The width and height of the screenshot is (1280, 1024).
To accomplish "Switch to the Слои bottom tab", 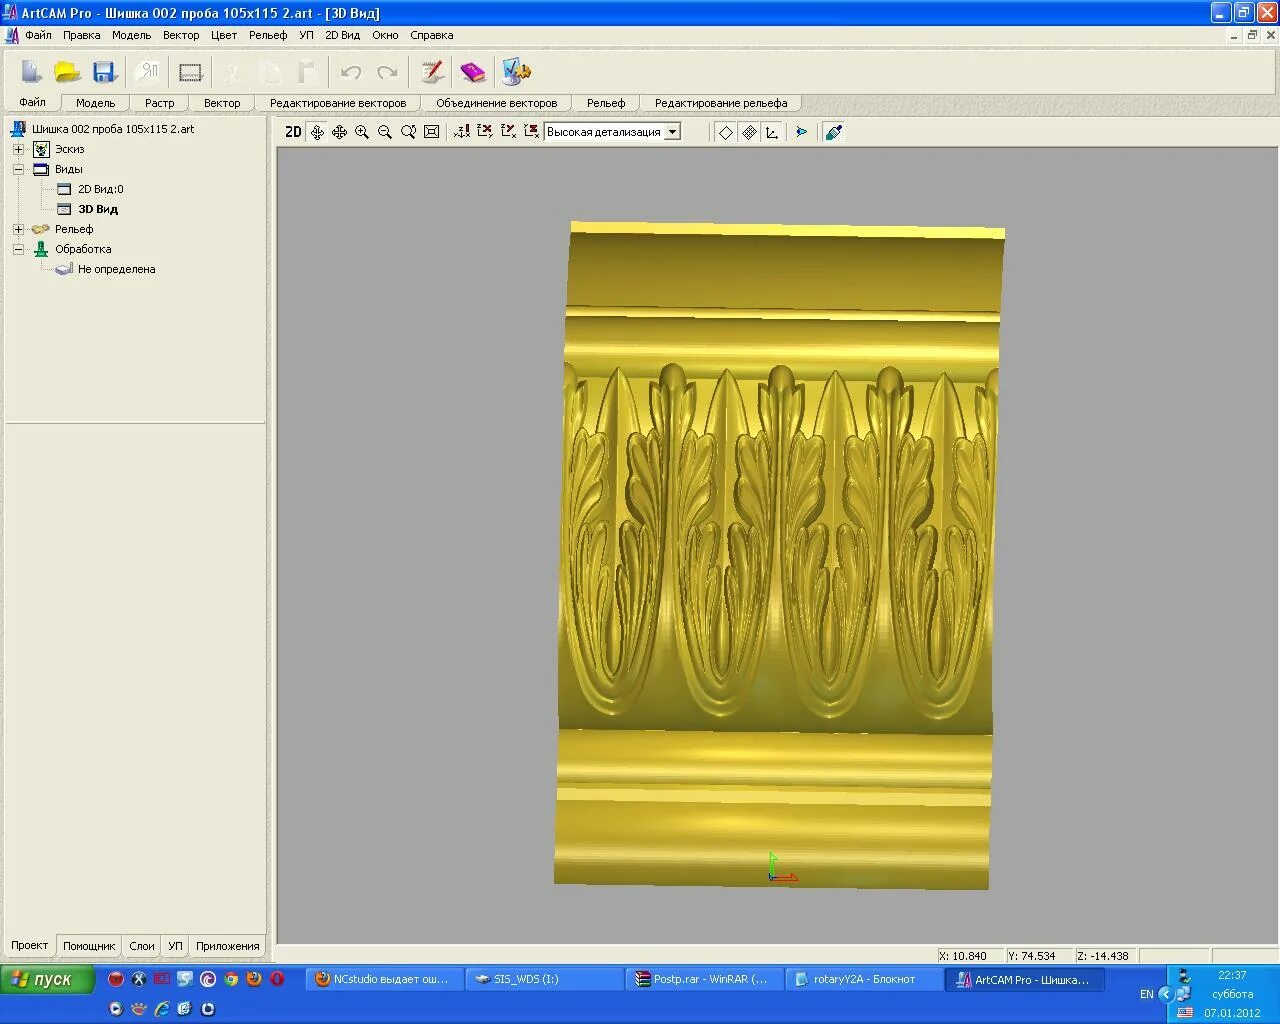I will (142, 946).
